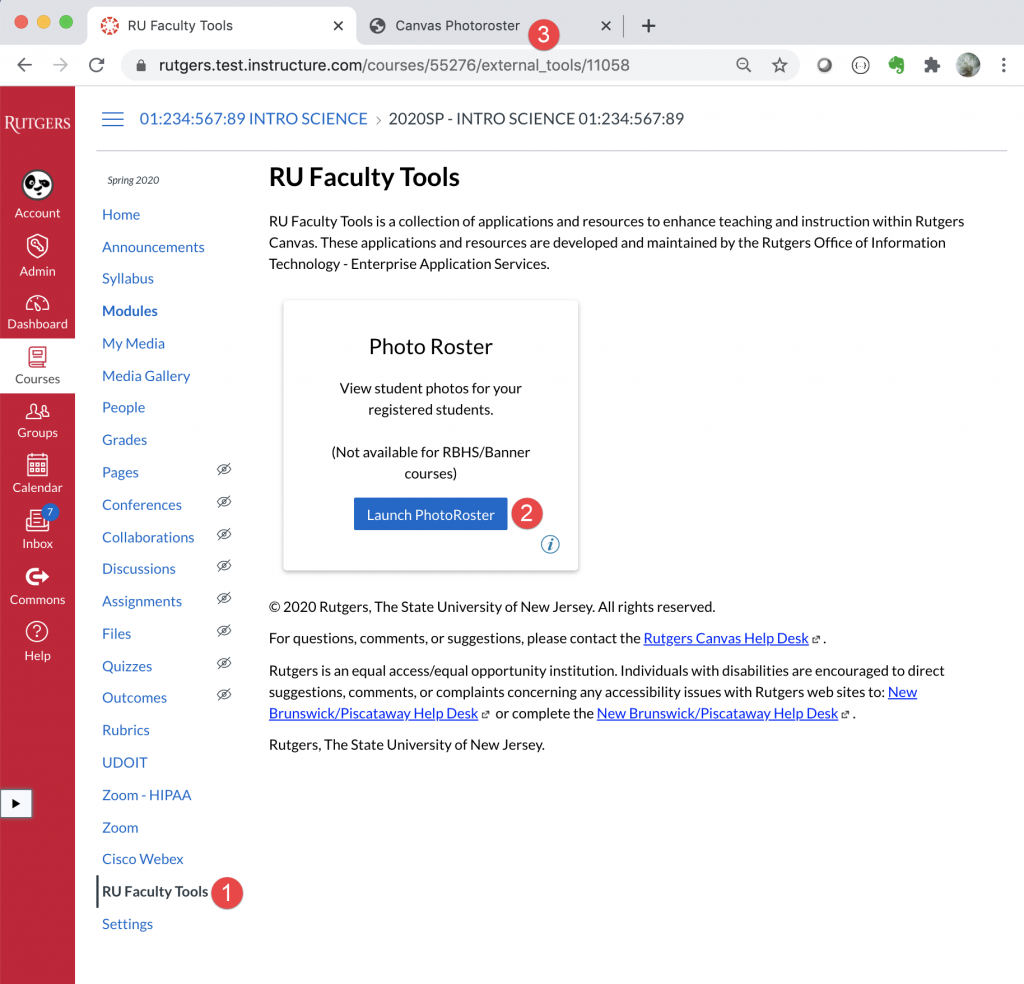Click the Photo Roster info icon
This screenshot has width=1024, height=984.
[x=550, y=544]
